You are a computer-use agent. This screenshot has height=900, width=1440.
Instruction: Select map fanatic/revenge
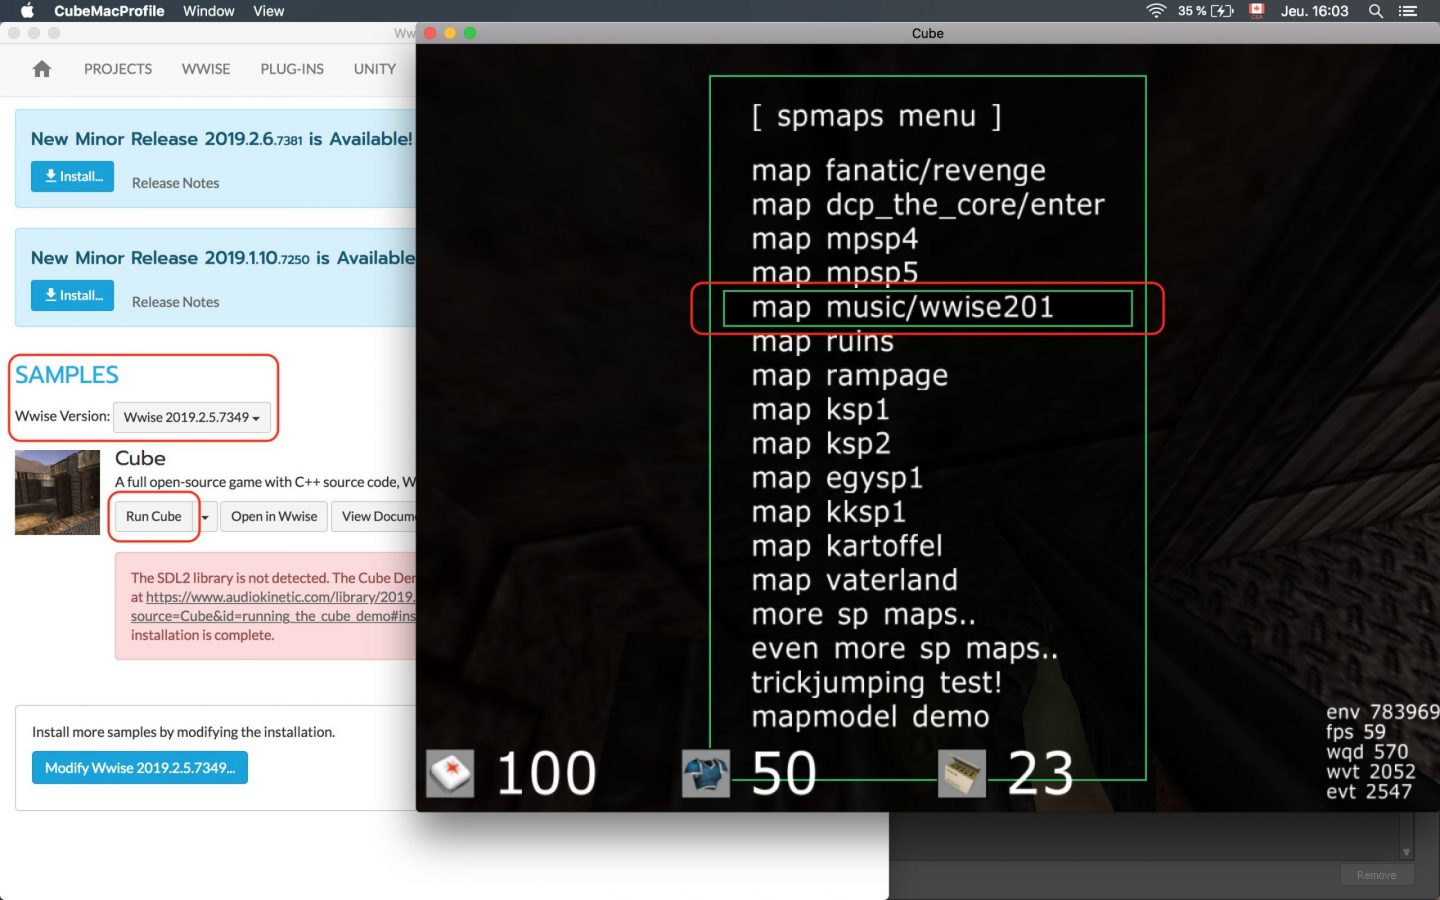click(x=898, y=171)
